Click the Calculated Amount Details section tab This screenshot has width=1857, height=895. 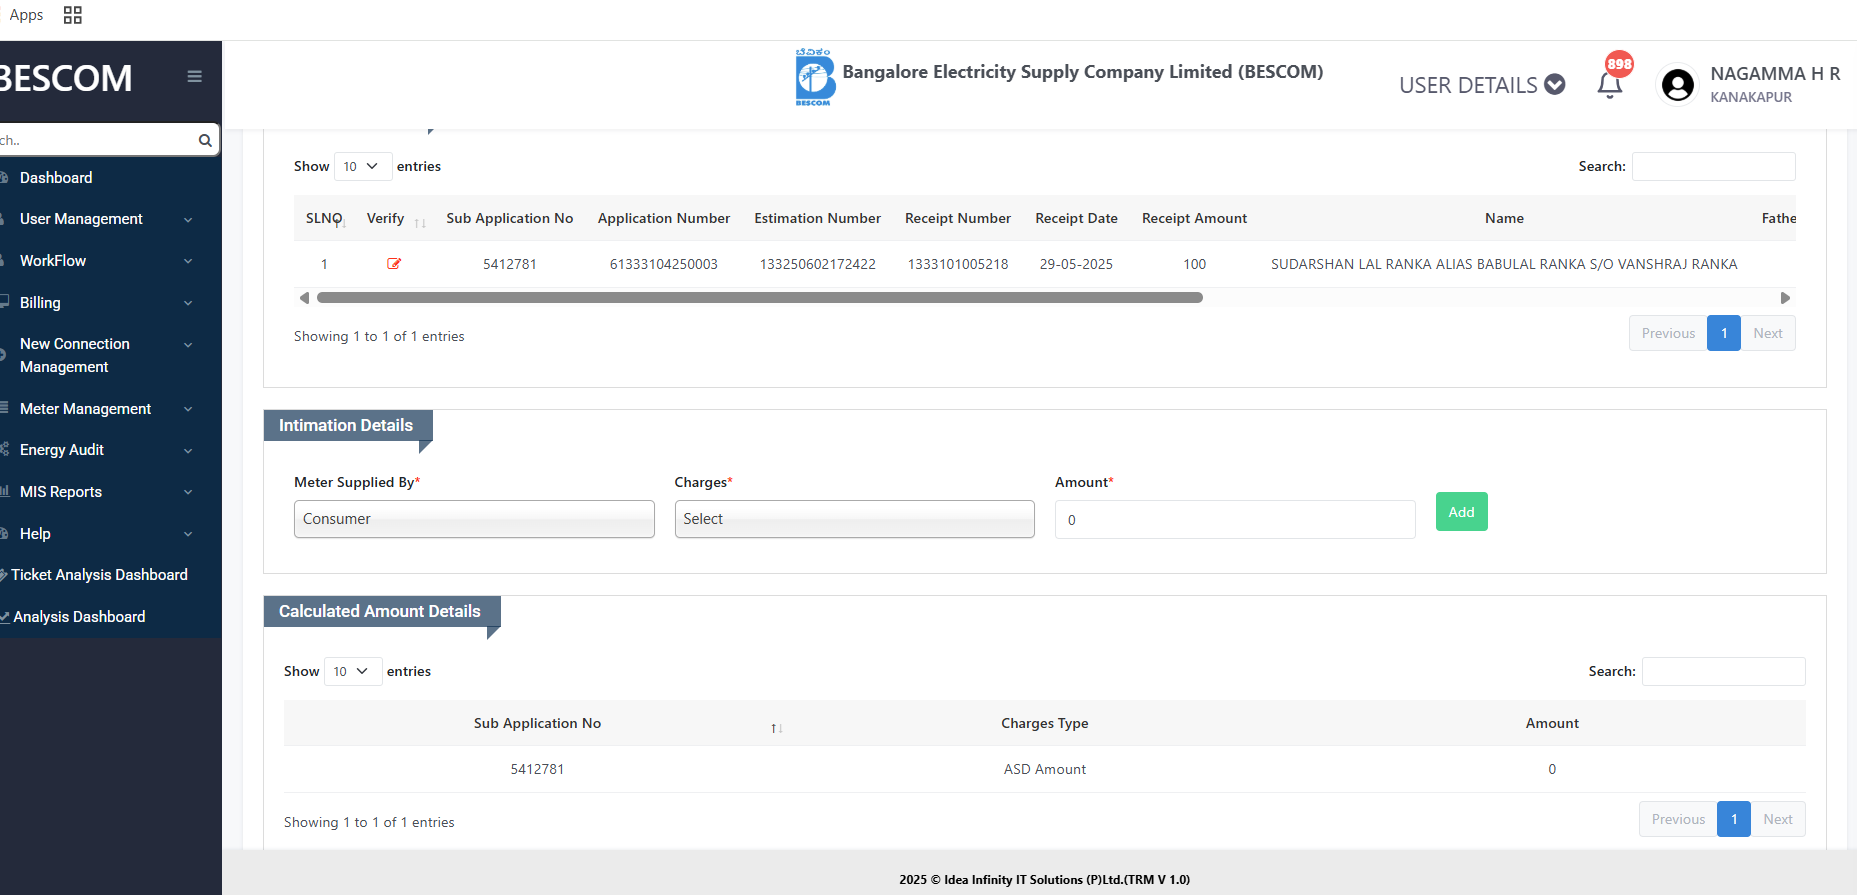click(381, 611)
